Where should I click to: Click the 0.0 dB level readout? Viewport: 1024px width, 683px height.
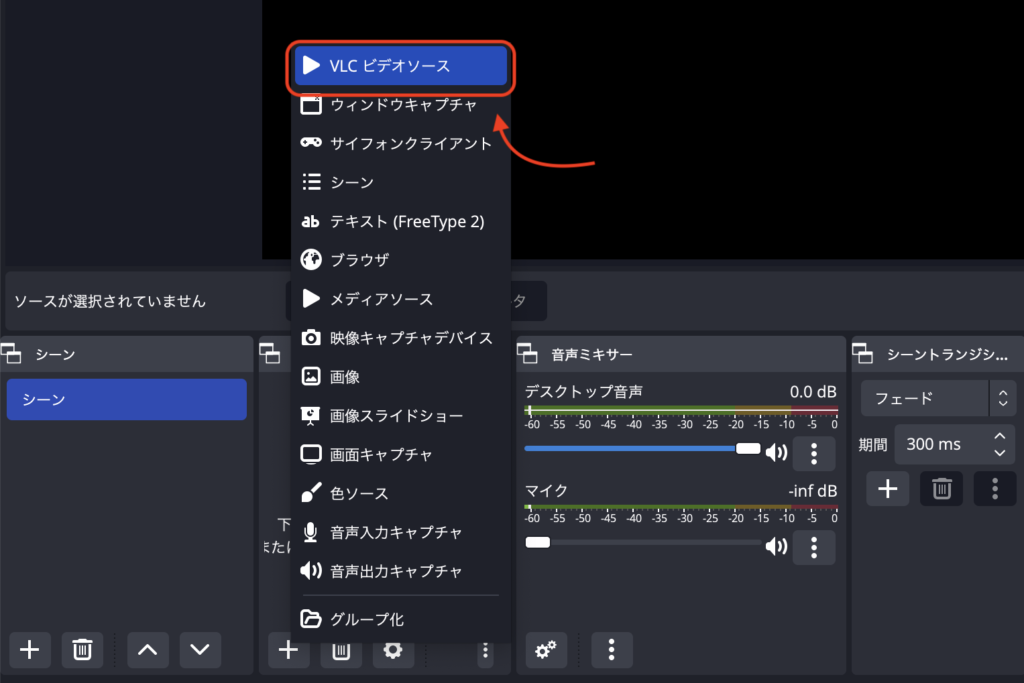pos(812,392)
